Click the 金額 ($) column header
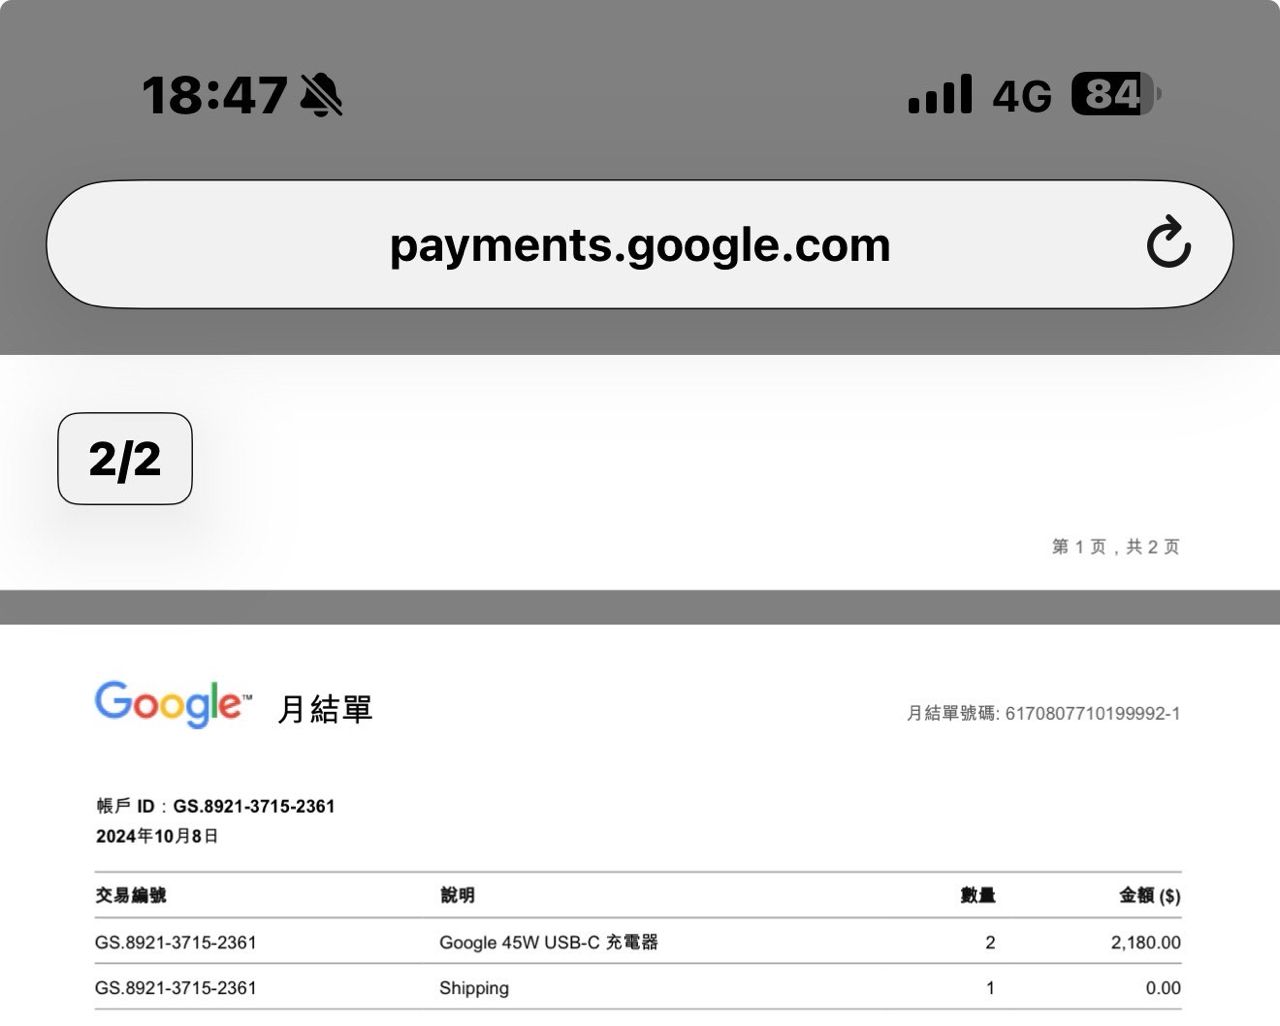 pyautogui.click(x=1149, y=895)
